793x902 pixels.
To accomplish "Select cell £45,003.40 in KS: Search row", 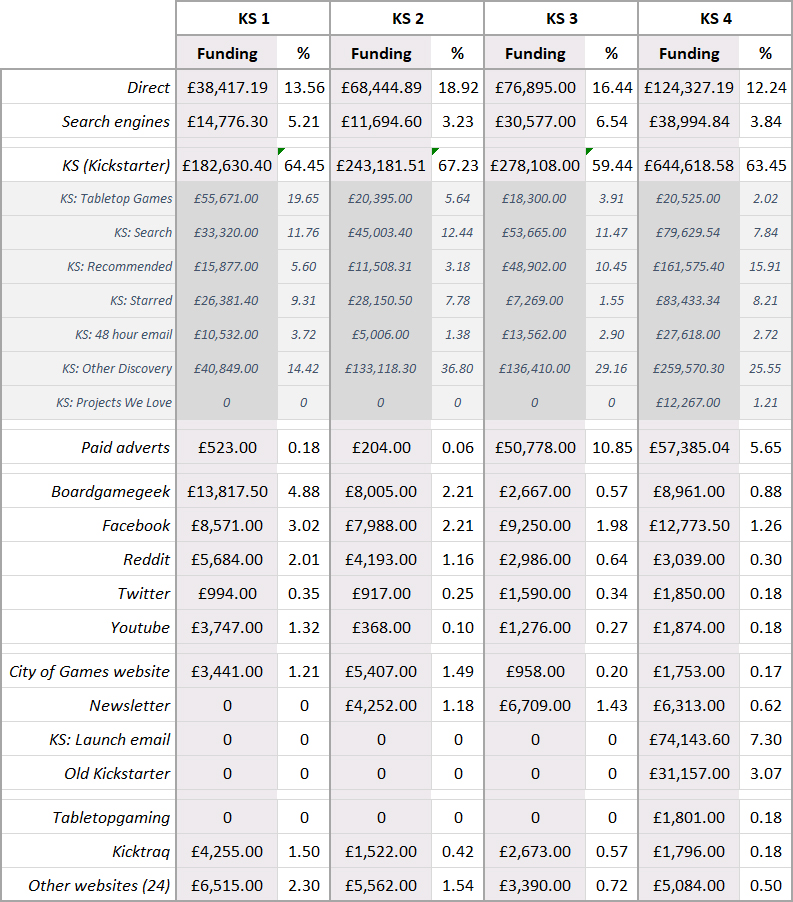I will pos(380,232).
